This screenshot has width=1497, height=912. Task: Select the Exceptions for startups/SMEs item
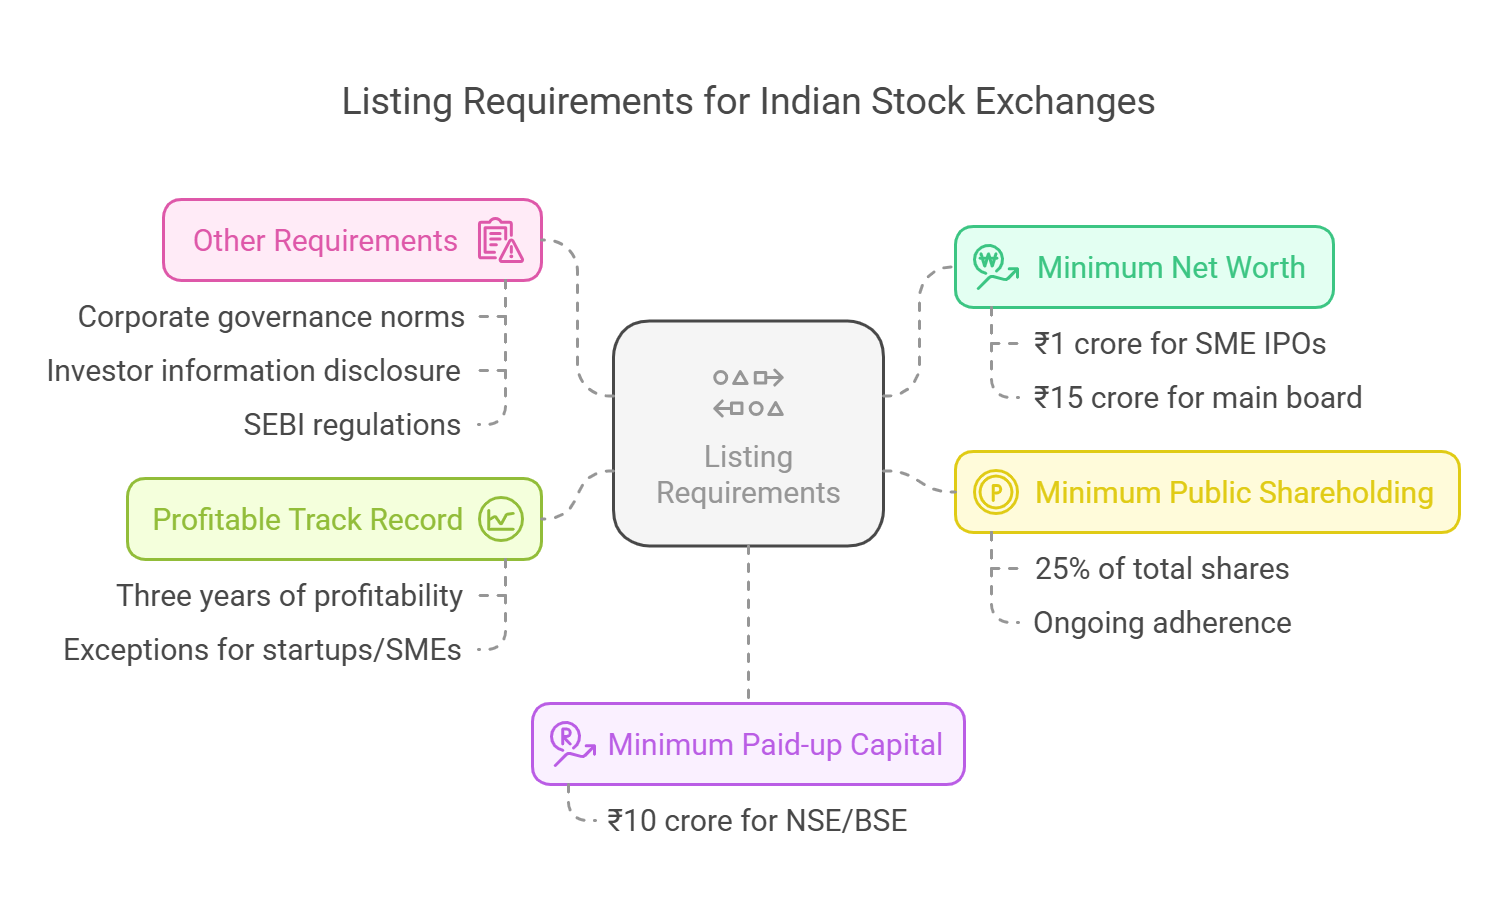(x=262, y=650)
